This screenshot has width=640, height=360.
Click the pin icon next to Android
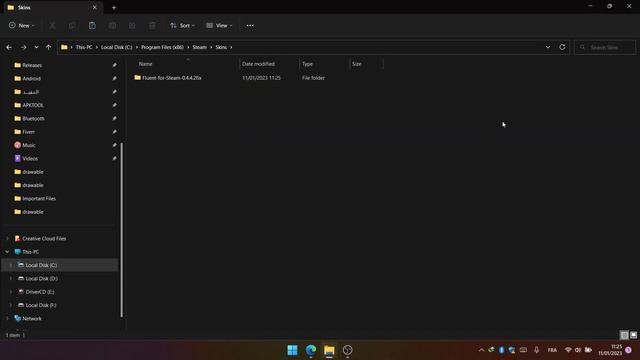click(115, 78)
